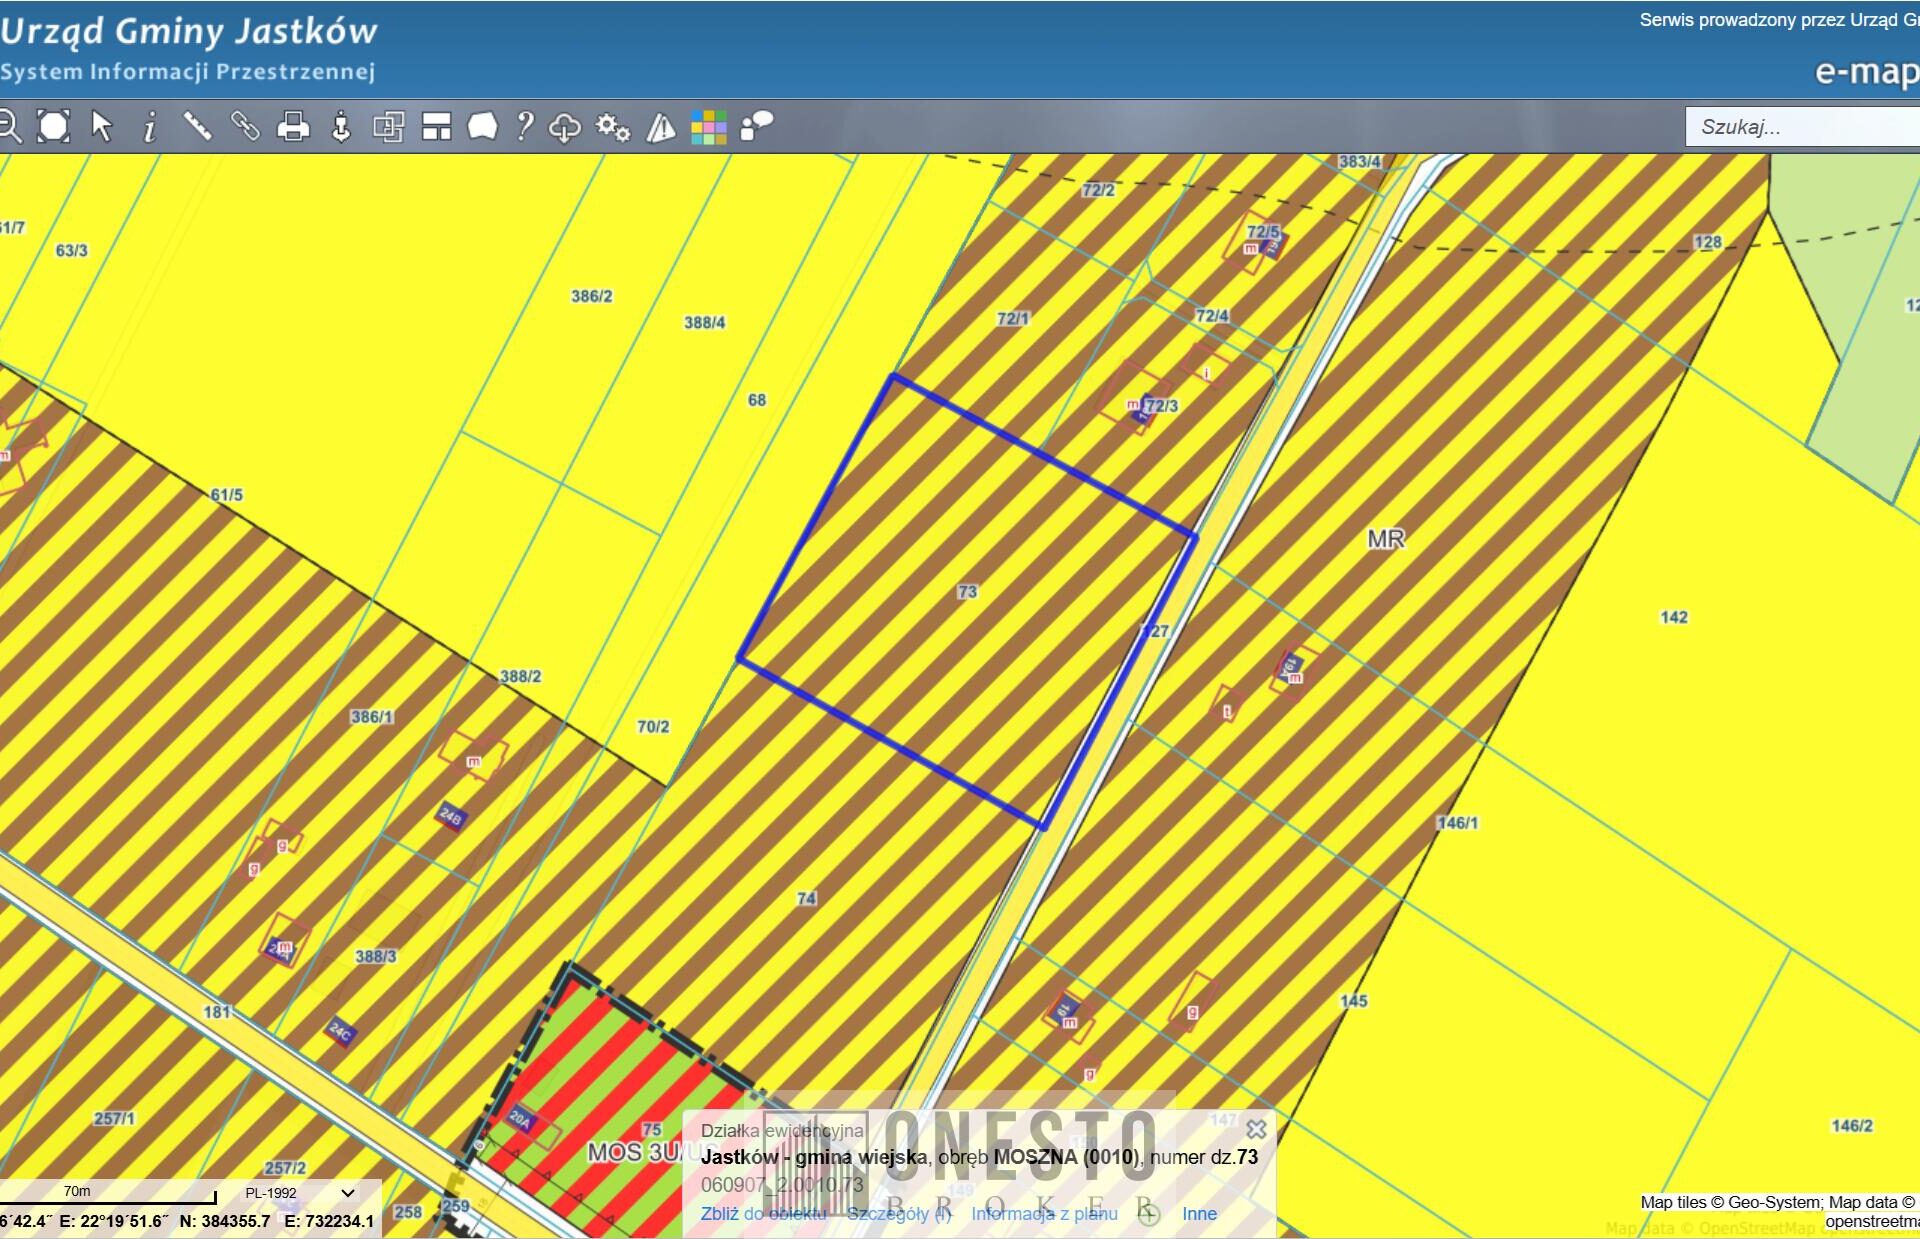The width and height of the screenshot is (1920, 1239).
Task: Open the 'Inne' link in popup
Action: point(1199,1214)
